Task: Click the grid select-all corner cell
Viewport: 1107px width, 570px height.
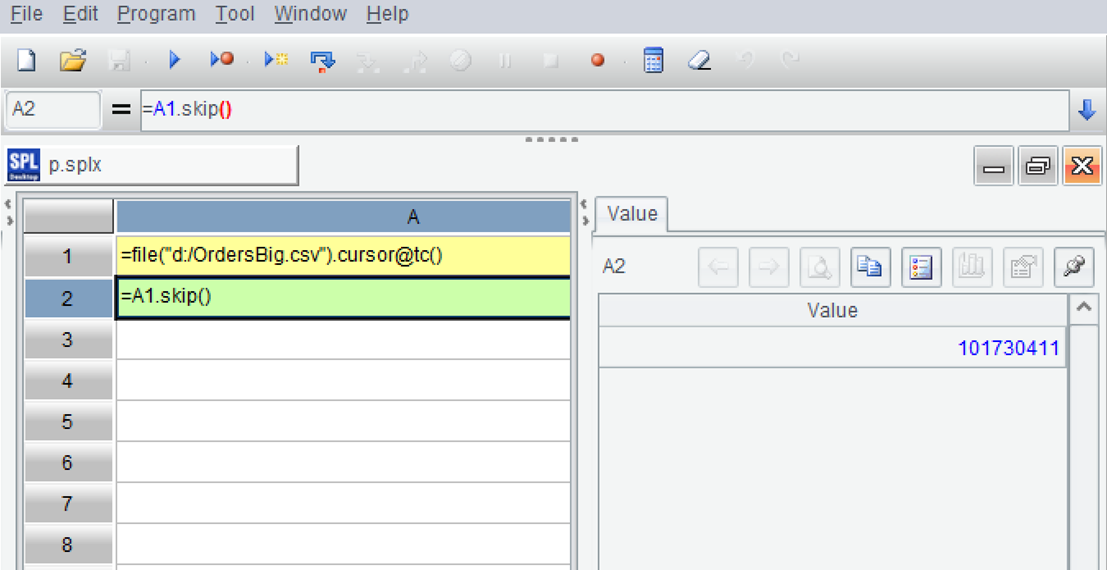Action: pyautogui.click(x=68, y=218)
